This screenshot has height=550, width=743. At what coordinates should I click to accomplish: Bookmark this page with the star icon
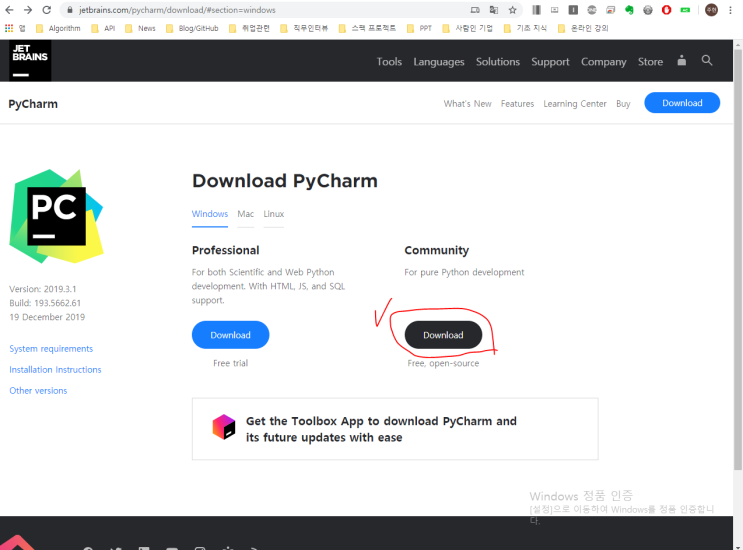[x=512, y=10]
